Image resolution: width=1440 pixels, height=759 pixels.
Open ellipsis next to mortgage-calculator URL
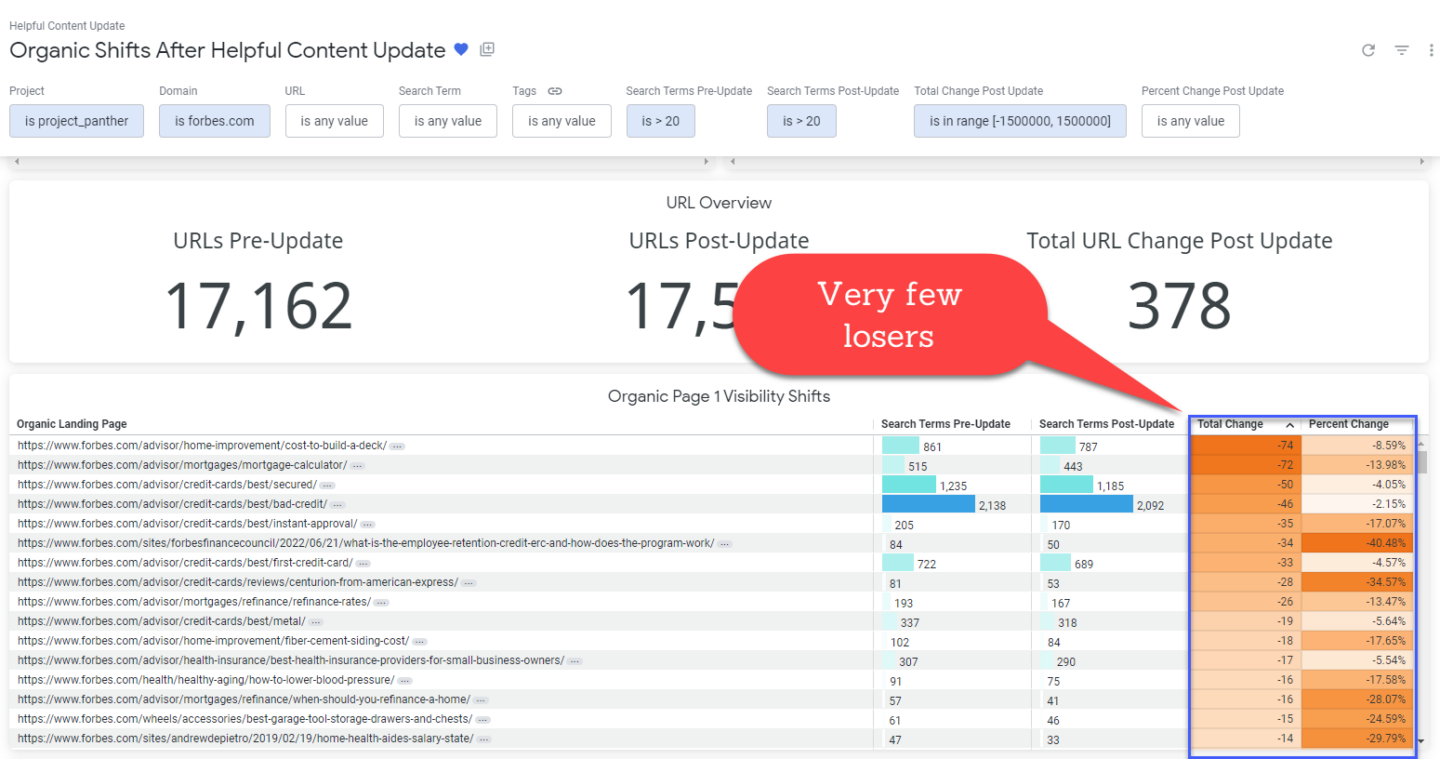tap(357, 466)
